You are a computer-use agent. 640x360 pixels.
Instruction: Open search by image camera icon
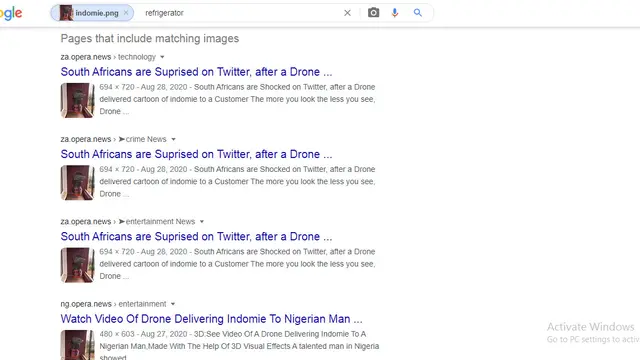(373, 13)
